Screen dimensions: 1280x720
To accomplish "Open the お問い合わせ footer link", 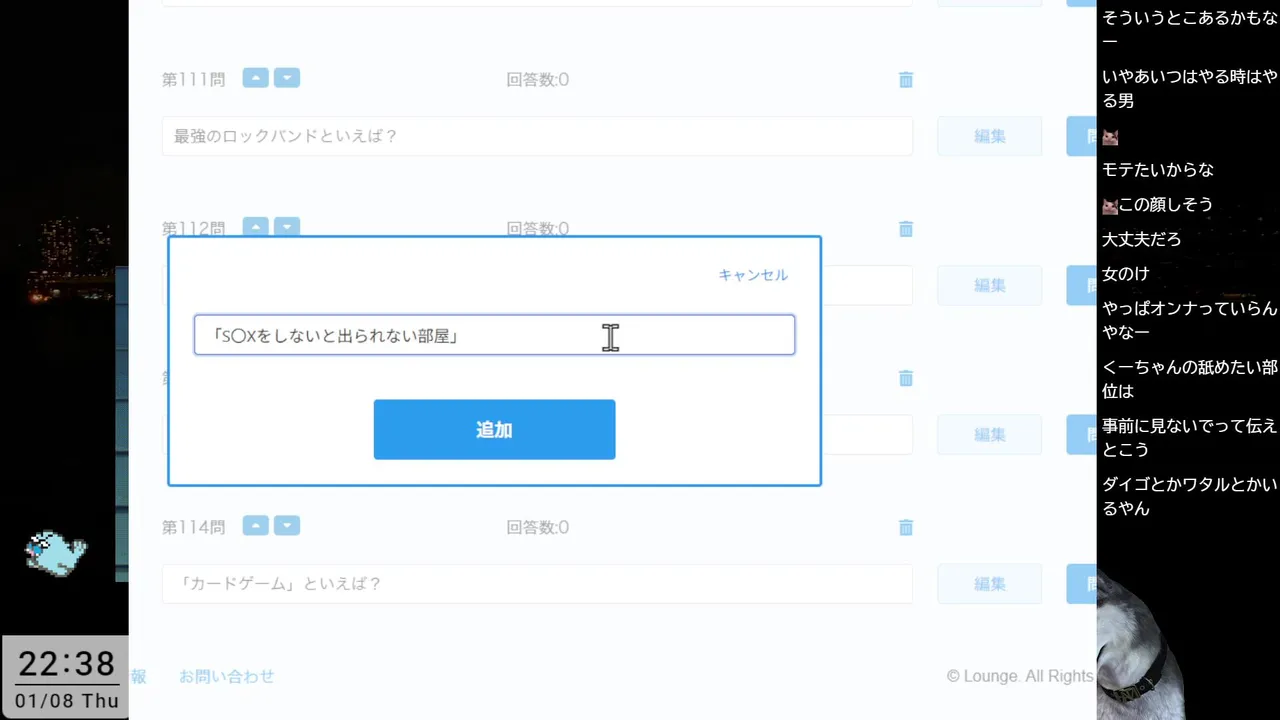I will [227, 676].
